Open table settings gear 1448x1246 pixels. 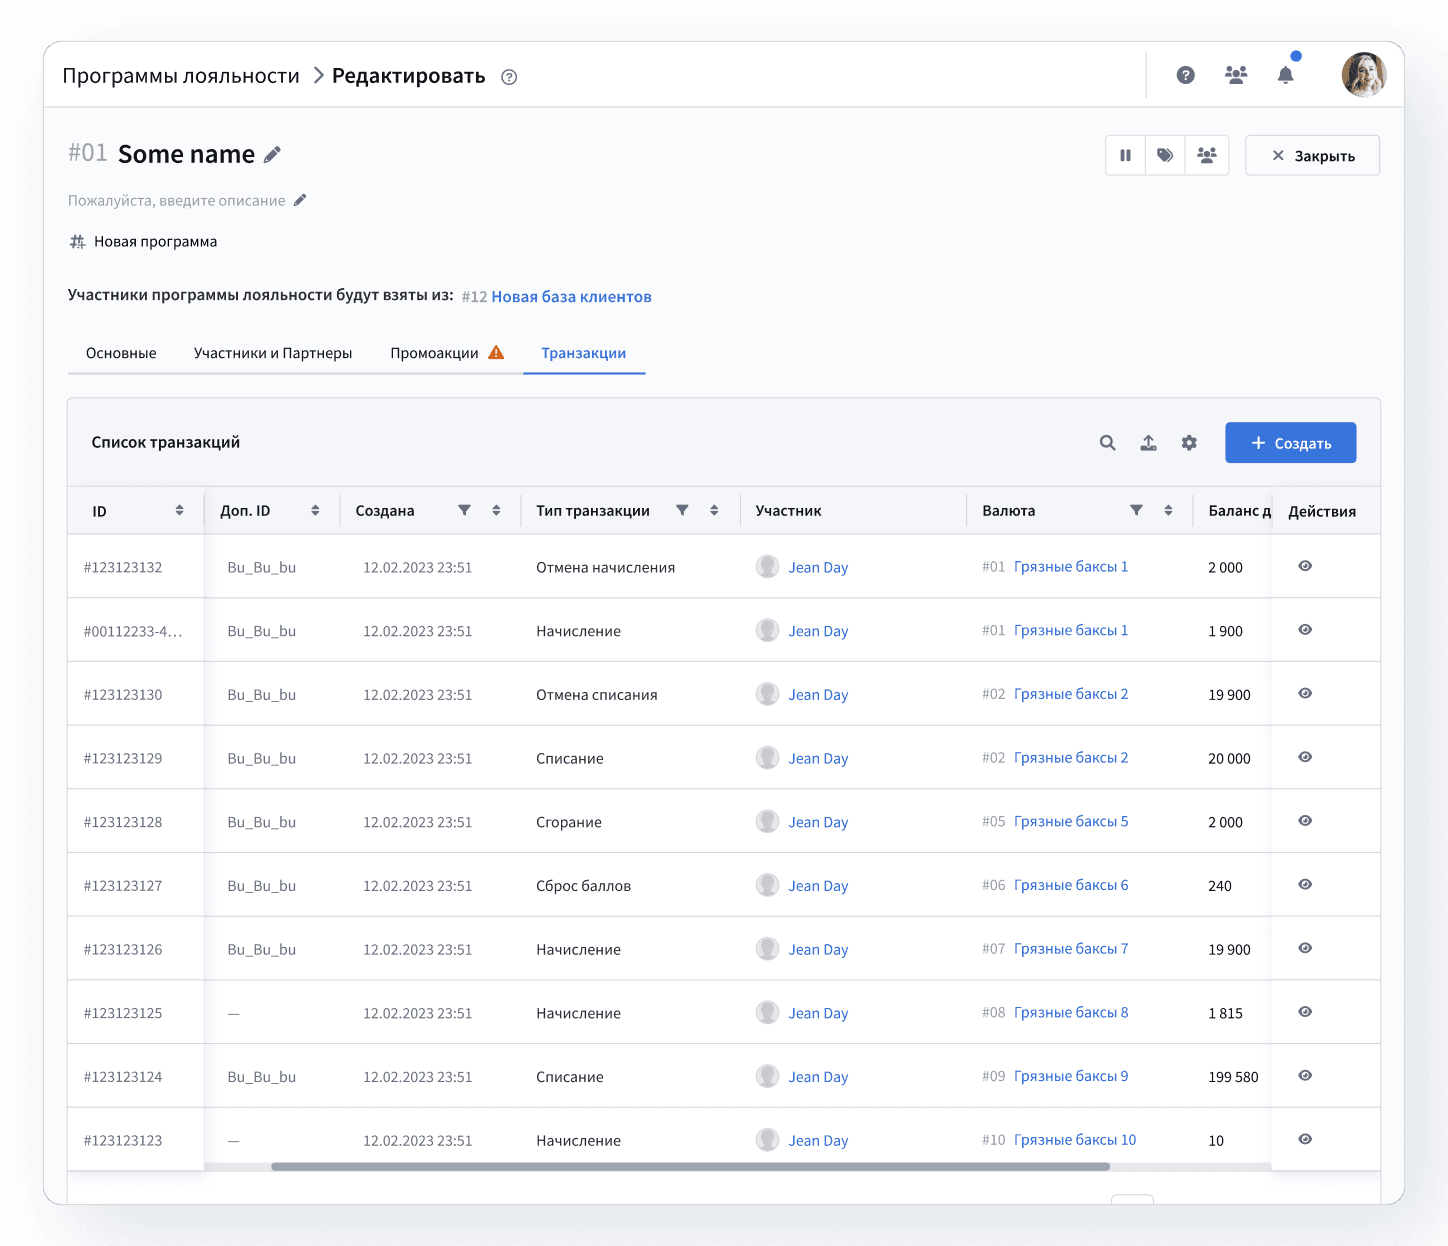(x=1189, y=442)
